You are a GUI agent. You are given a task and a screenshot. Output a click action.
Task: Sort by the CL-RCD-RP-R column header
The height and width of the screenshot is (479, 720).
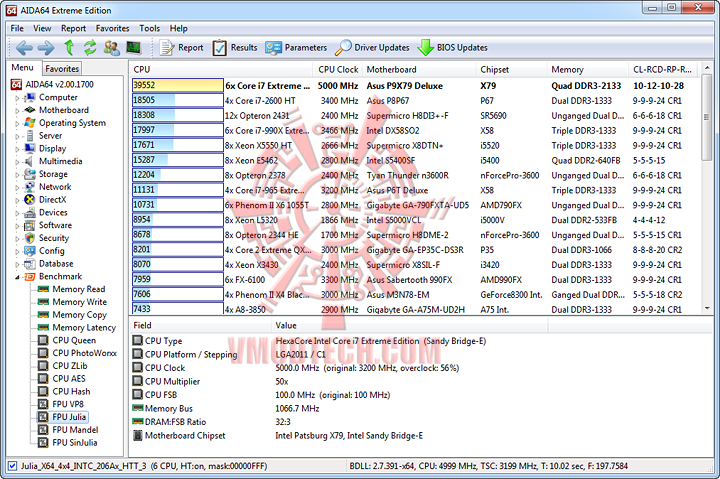662,69
